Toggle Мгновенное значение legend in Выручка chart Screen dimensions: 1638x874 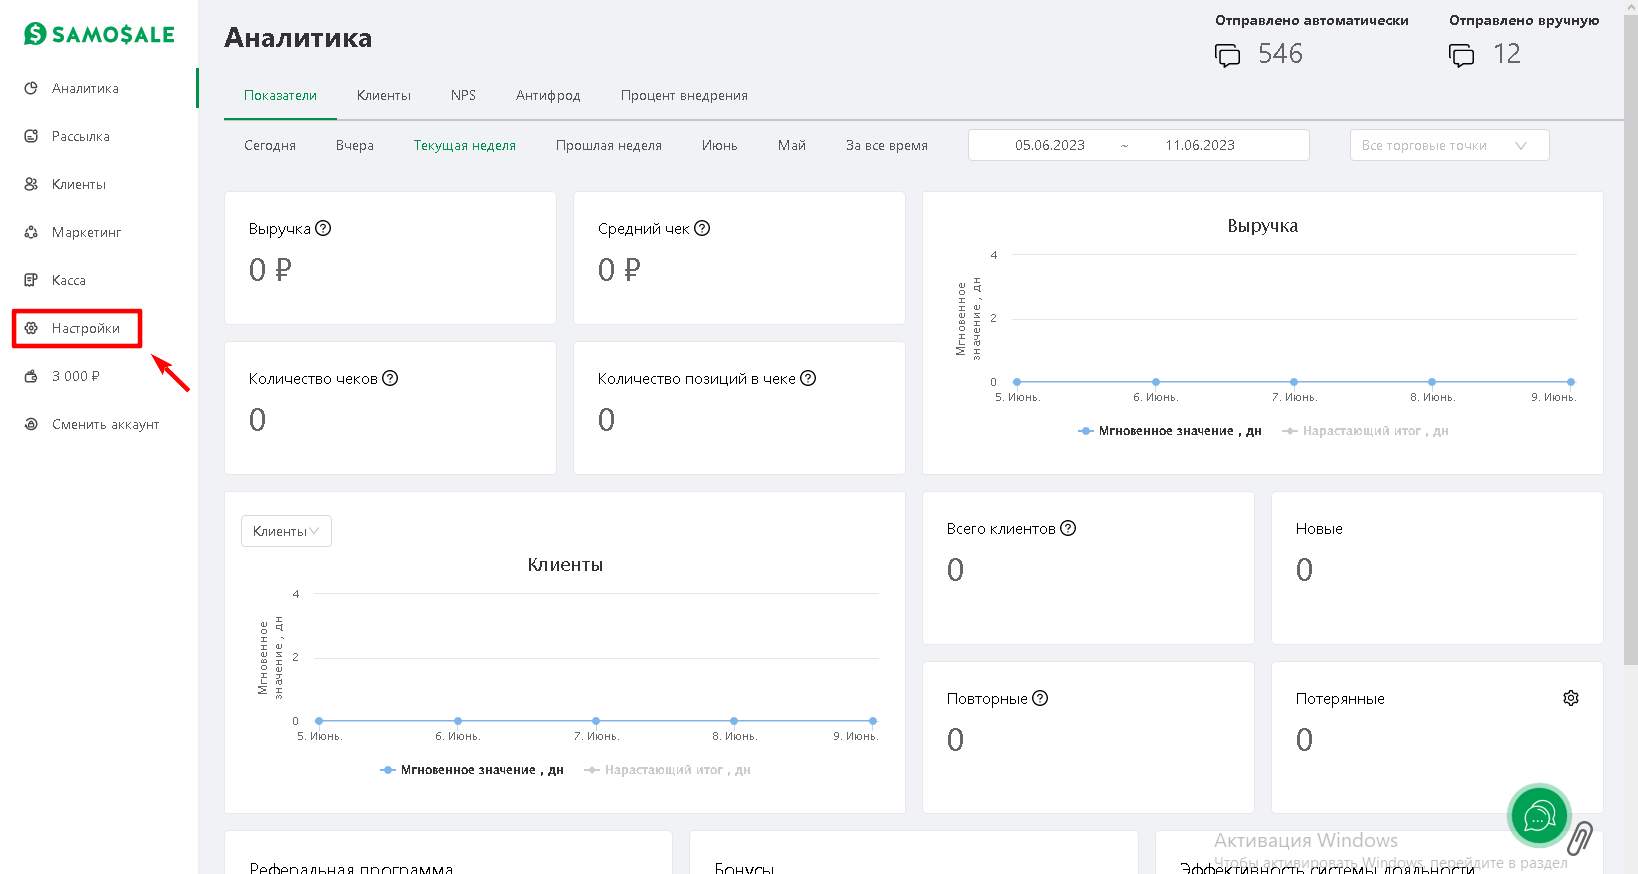[x=1170, y=431]
